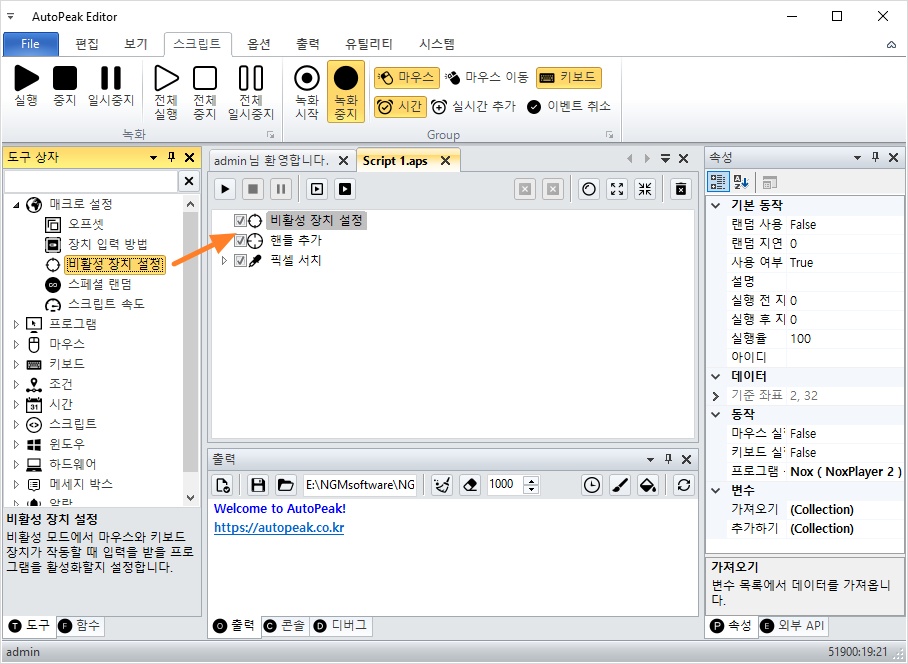Viewport: 908px width, 664px height.
Task: Toggle 키보드 recording option
Action: tap(569, 78)
